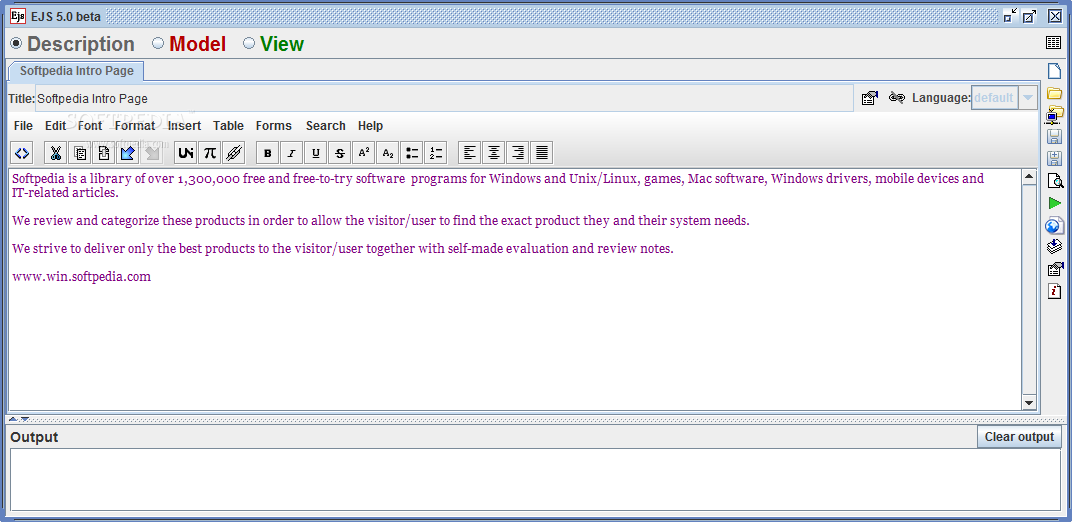Apply Superscript formatting

pos(364,153)
